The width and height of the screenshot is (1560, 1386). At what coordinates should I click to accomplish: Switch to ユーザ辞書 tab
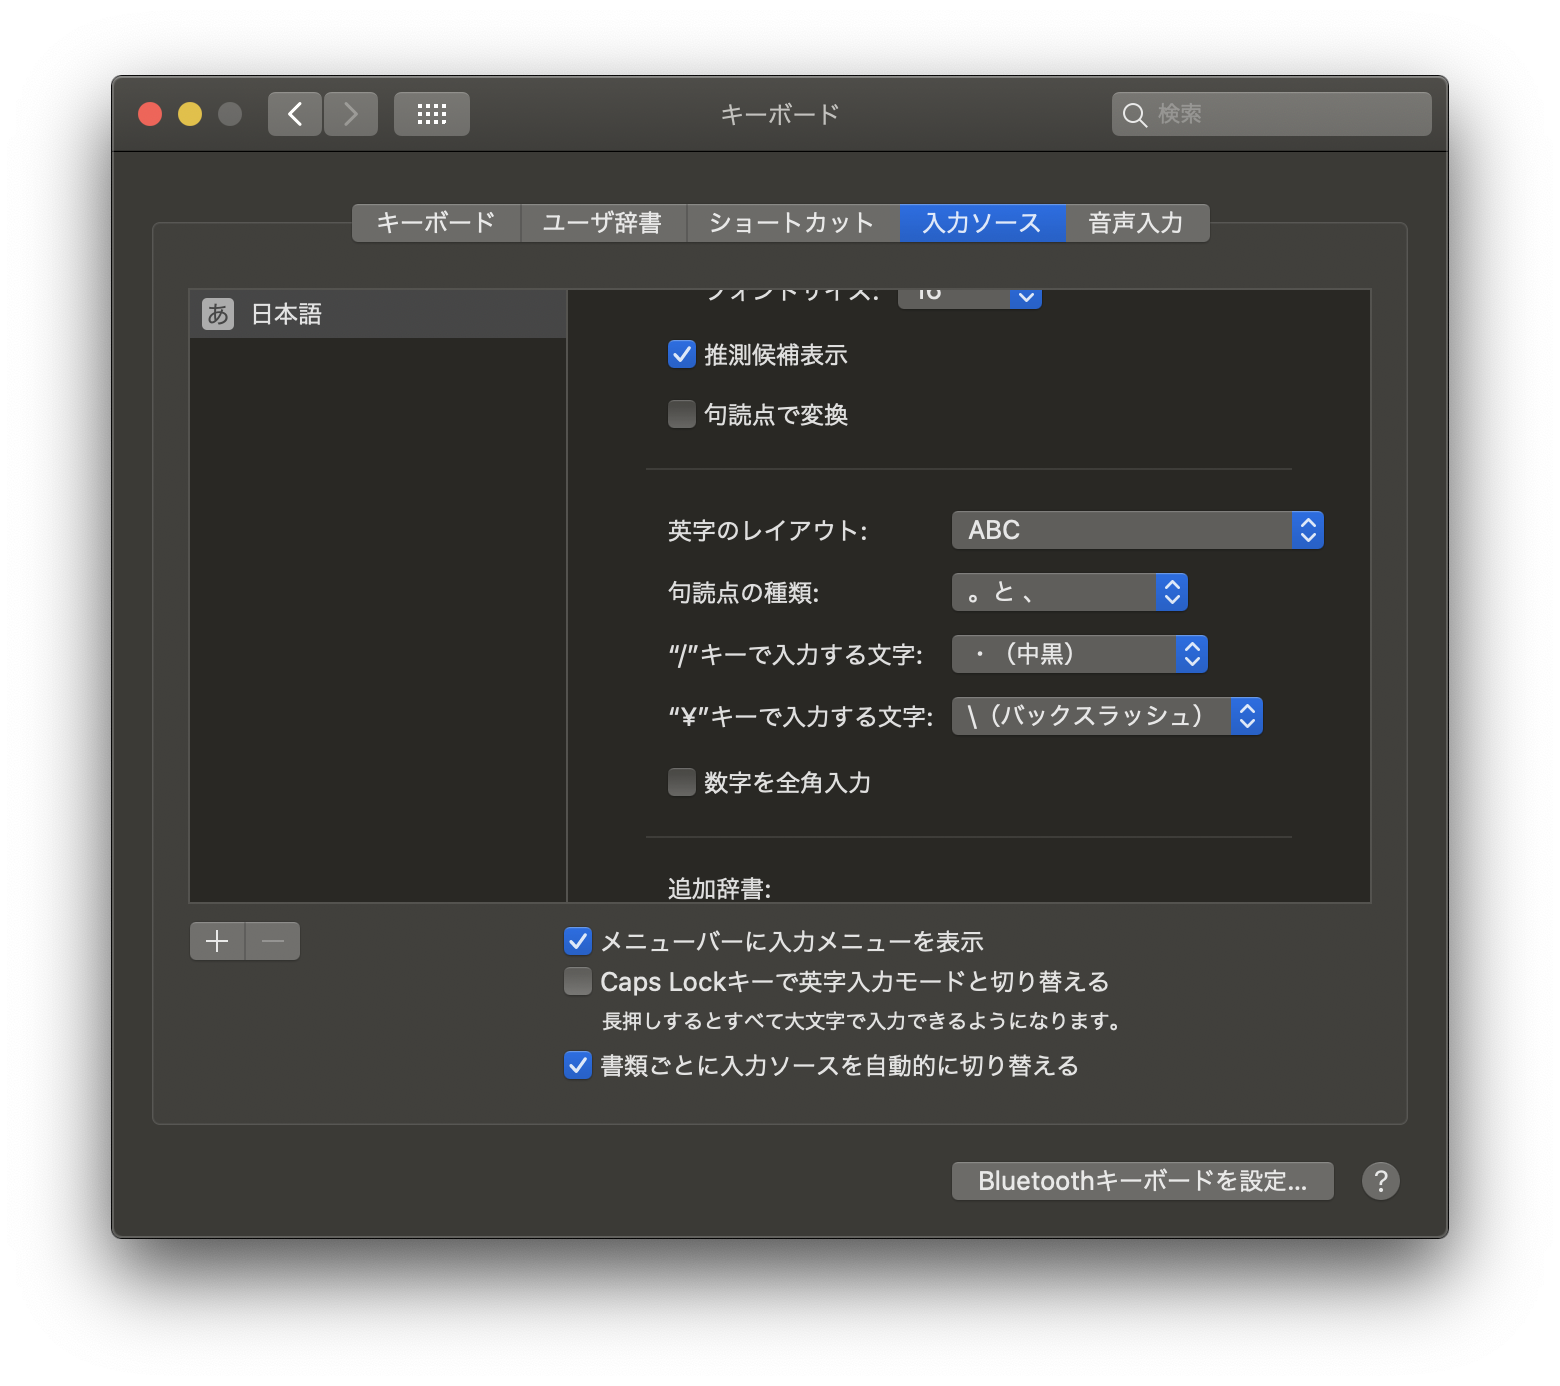pos(603,223)
